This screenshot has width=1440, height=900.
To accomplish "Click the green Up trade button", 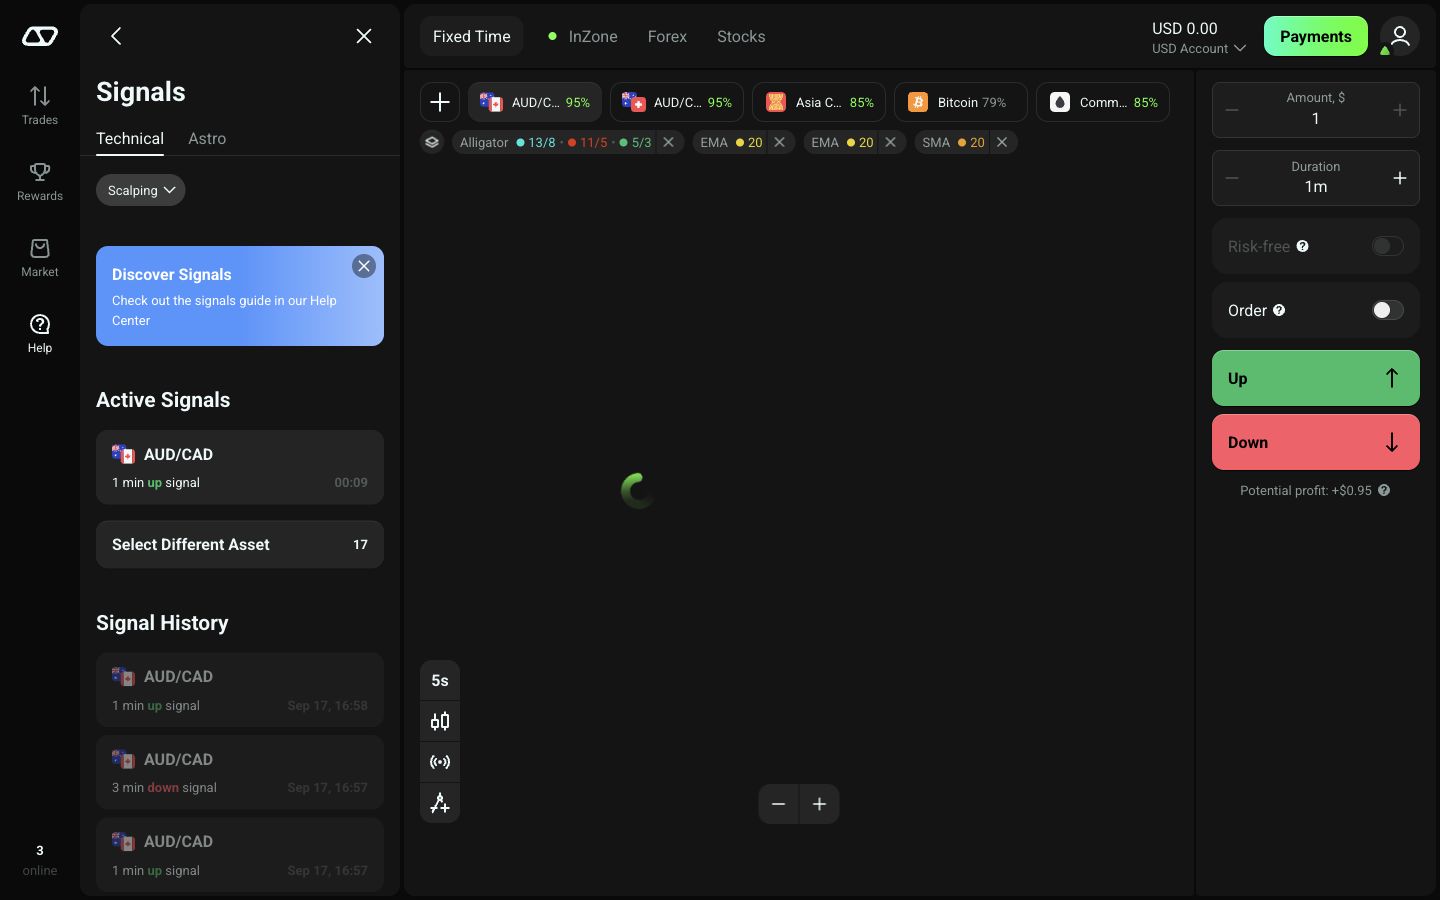I will click(x=1316, y=378).
